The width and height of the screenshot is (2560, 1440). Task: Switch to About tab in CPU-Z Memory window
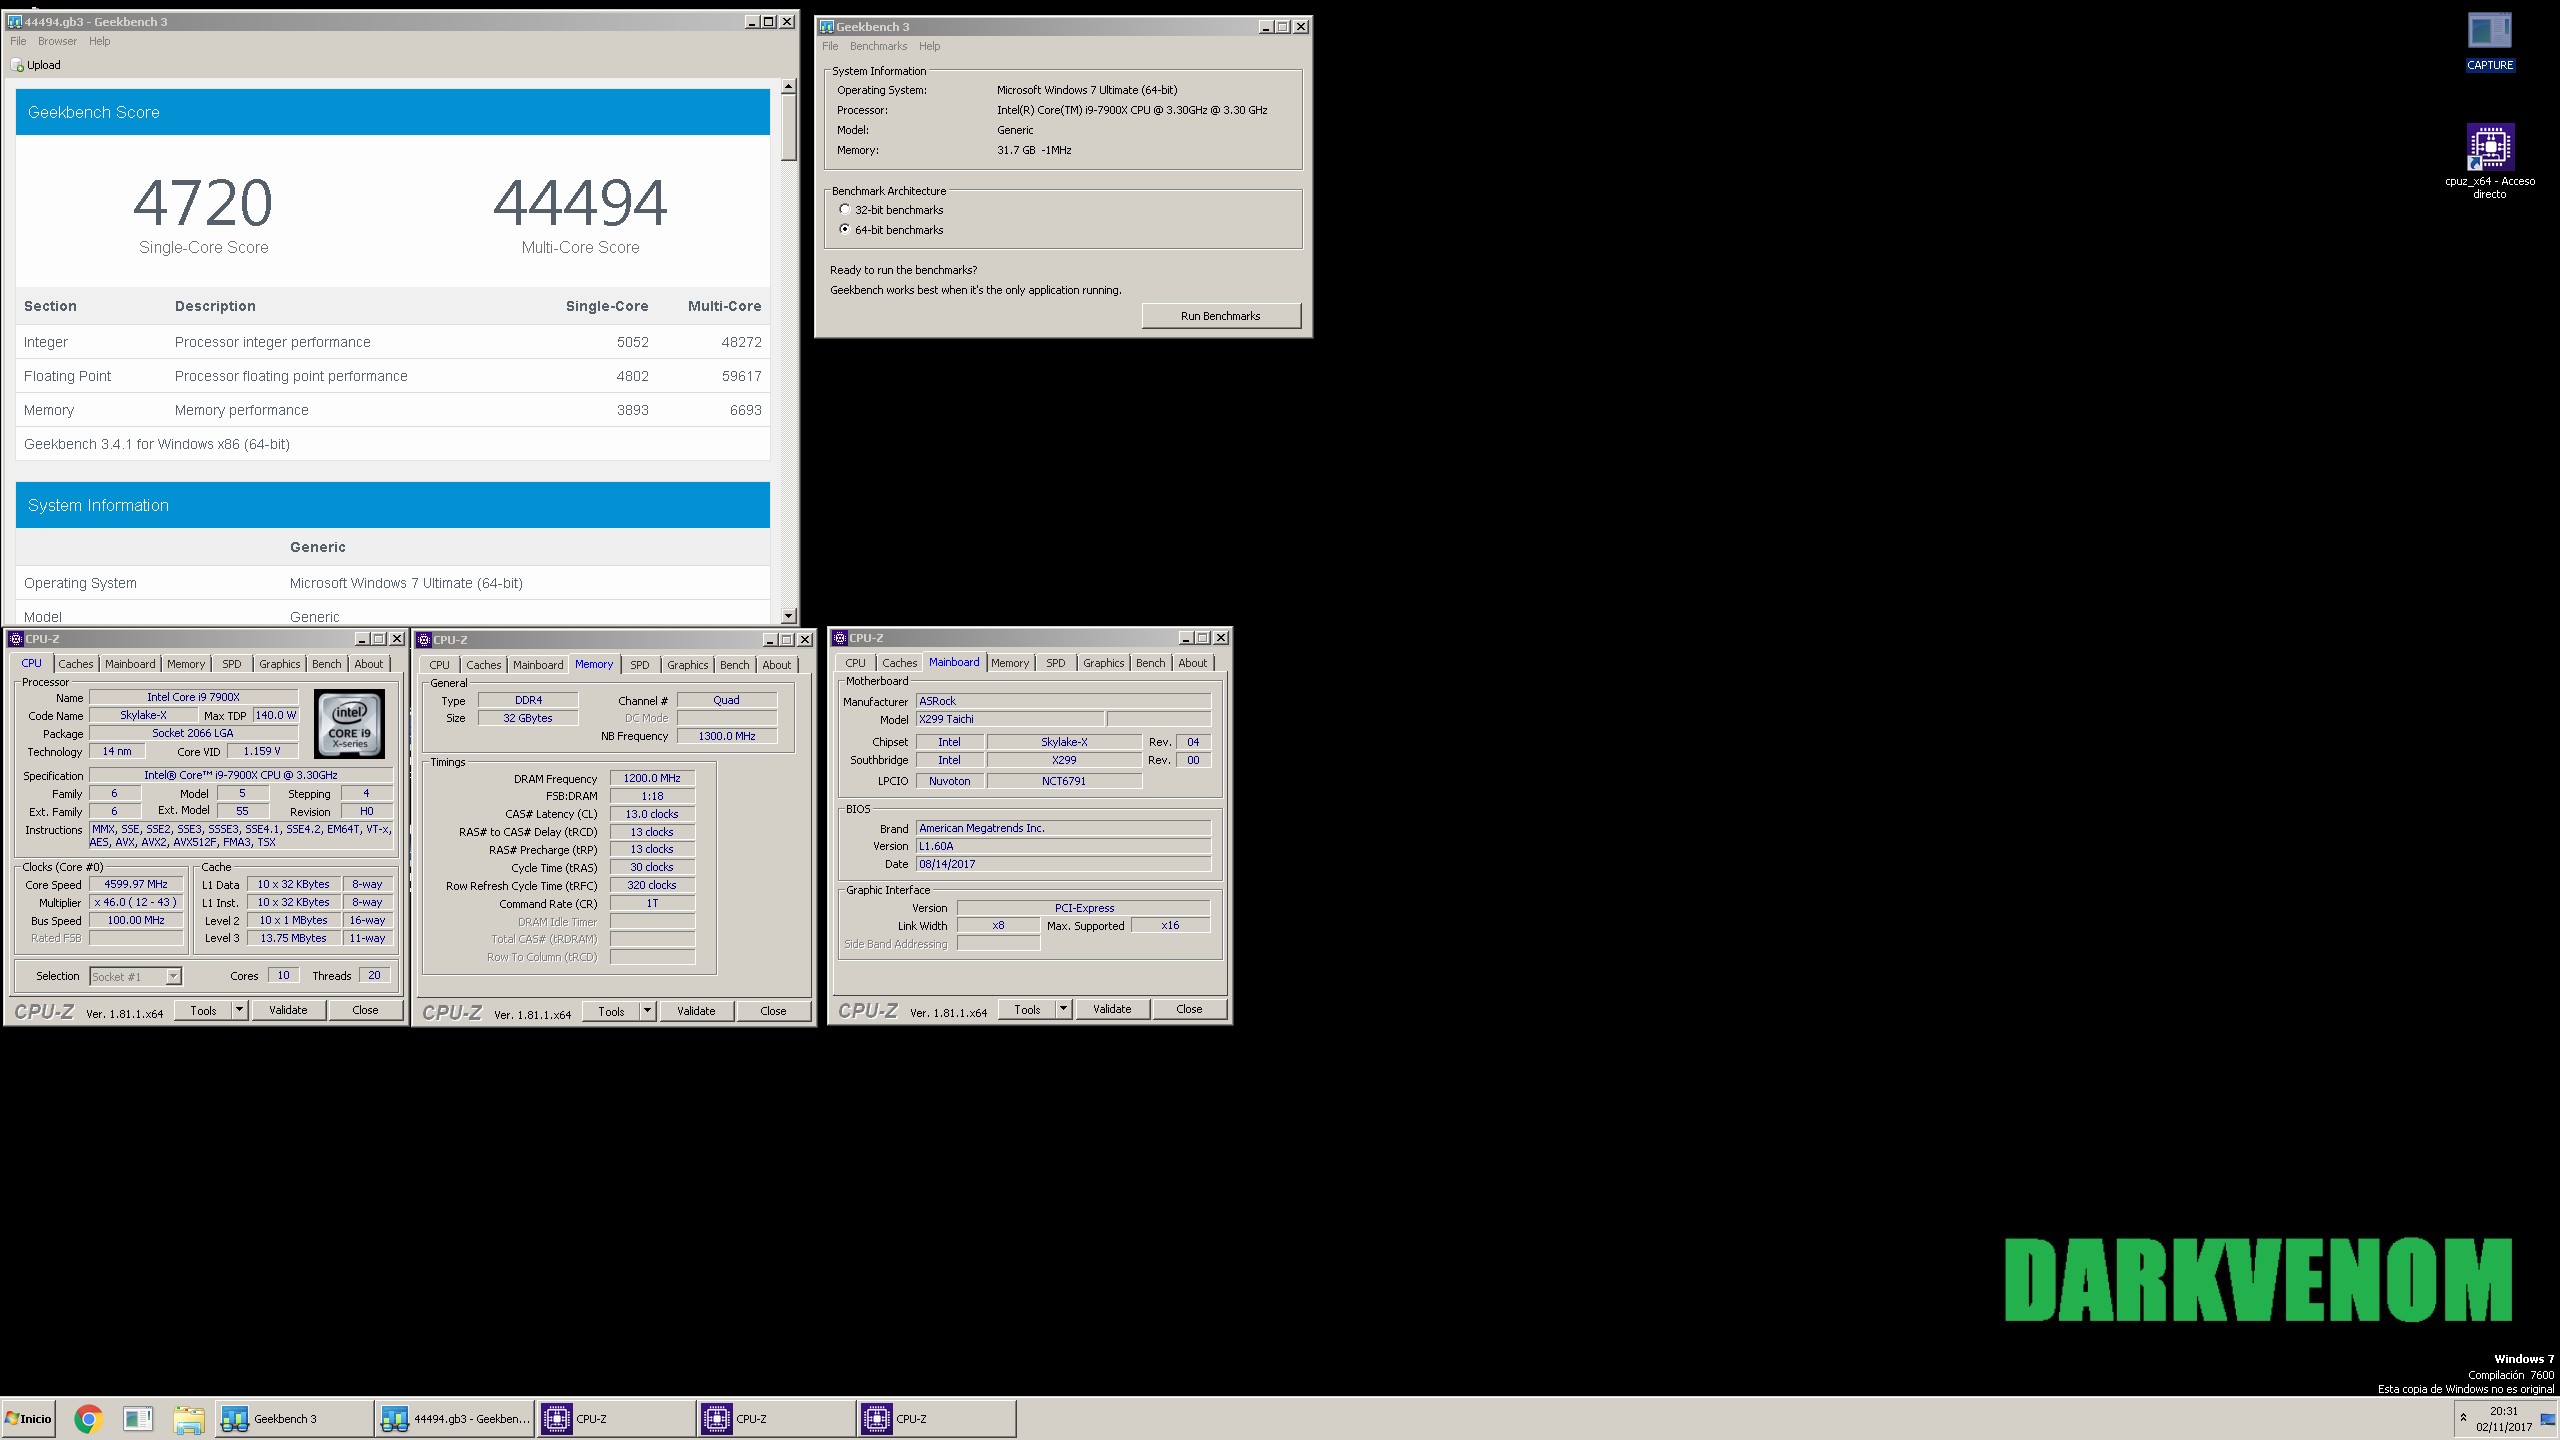tap(776, 665)
